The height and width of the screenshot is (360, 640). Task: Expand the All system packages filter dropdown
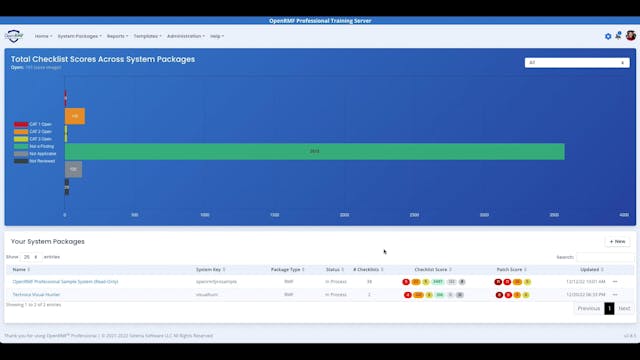[577, 62]
